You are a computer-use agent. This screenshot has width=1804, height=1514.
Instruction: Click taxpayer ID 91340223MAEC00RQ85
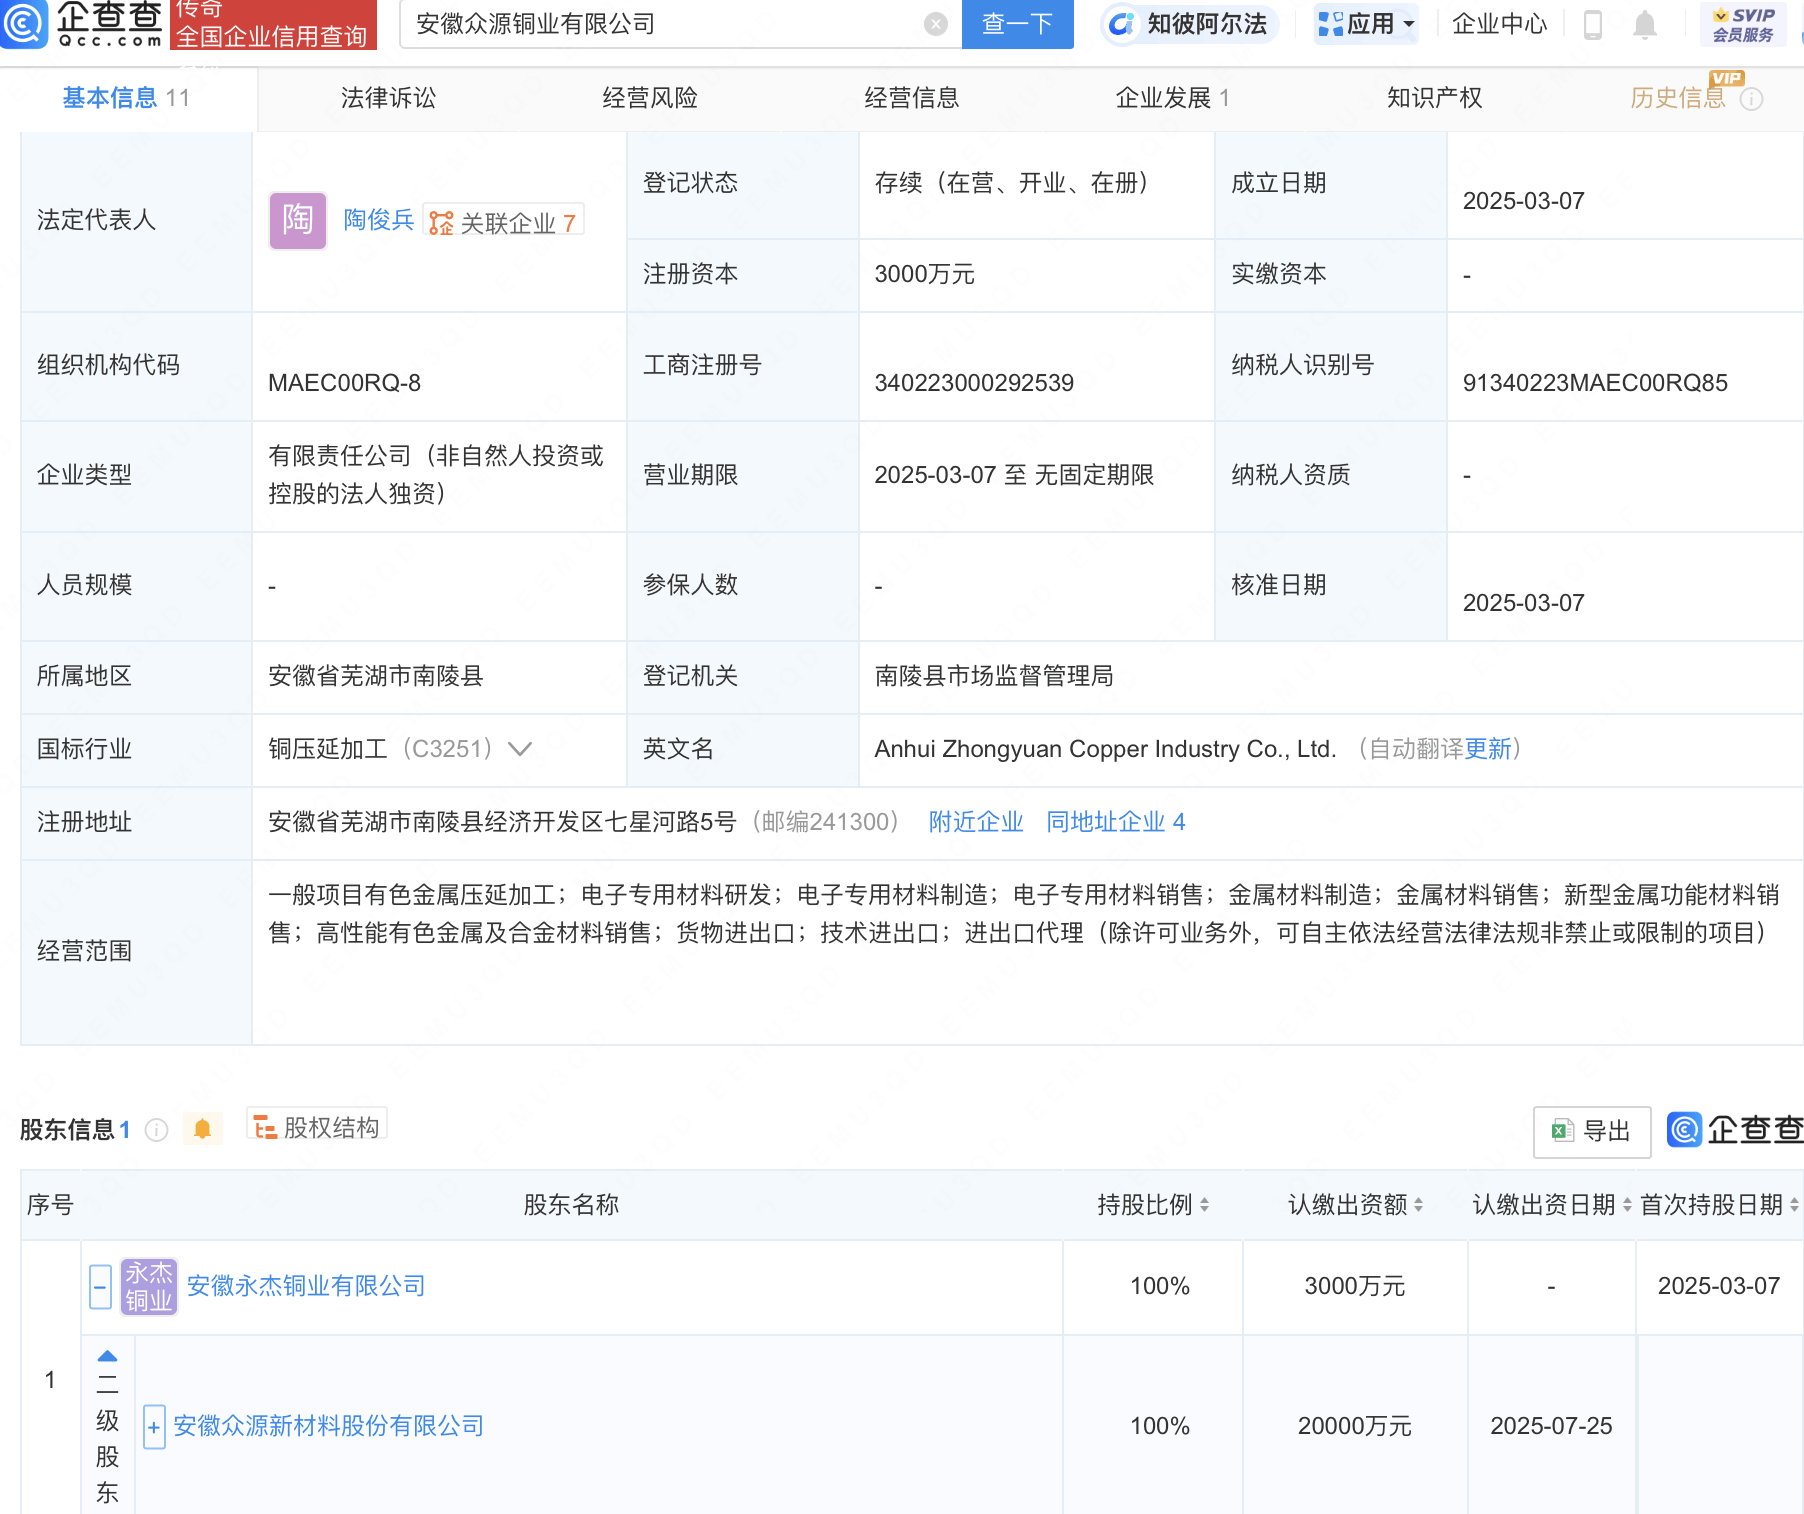(1595, 383)
